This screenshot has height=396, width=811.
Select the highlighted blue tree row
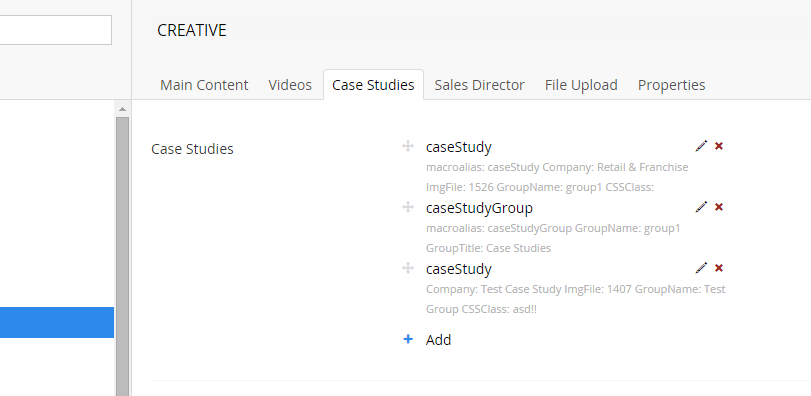(x=57, y=322)
